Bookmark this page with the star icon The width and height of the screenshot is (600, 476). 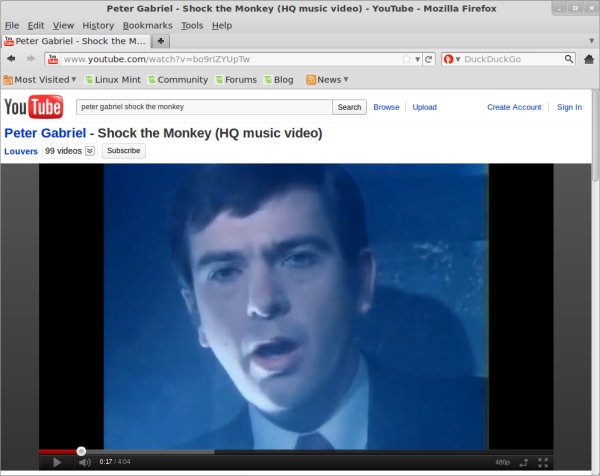404,59
